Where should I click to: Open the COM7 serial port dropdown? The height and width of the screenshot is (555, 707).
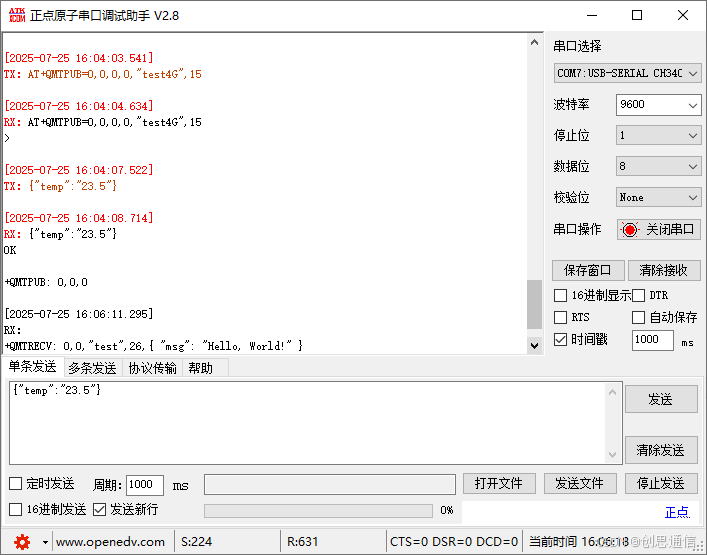click(x=627, y=73)
